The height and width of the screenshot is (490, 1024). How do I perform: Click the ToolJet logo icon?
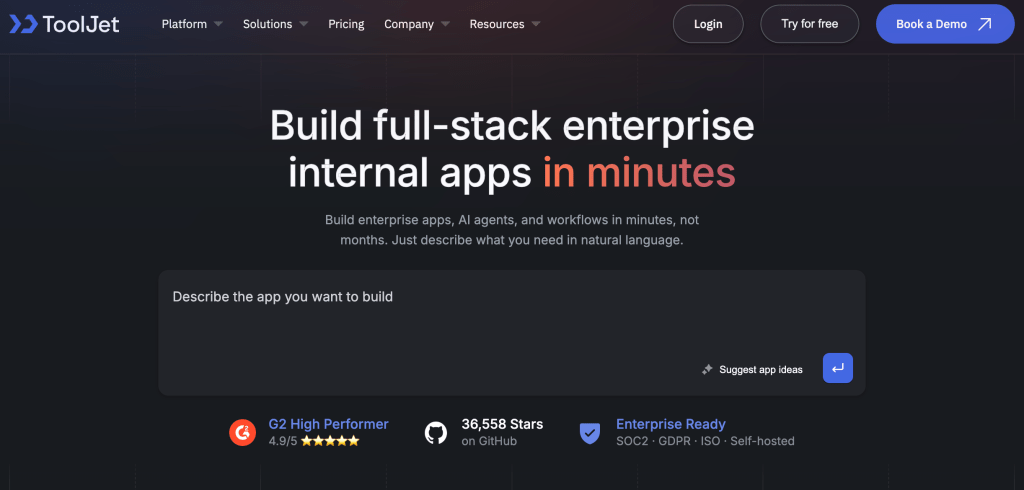[23, 24]
